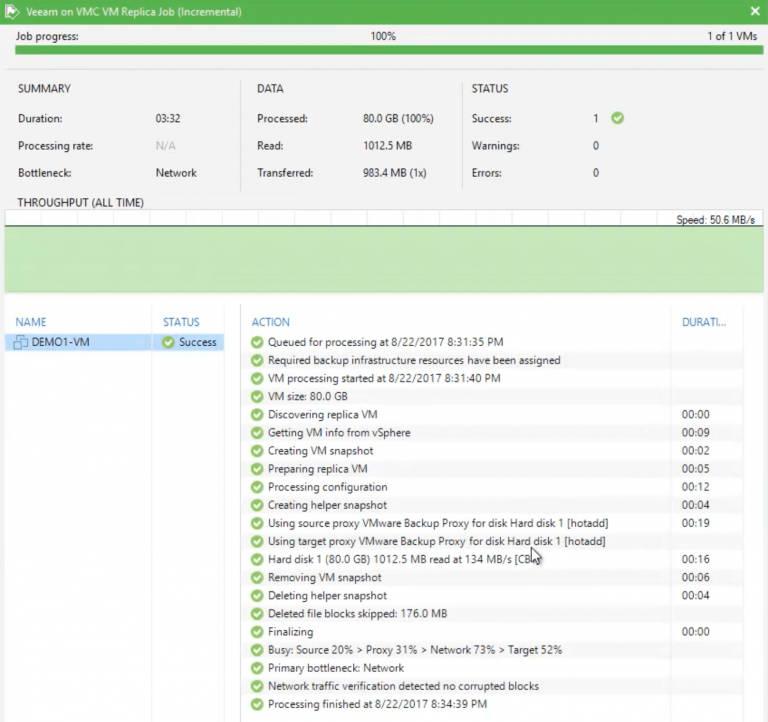Click check icon beside Deleted file blocks skipped

coord(257,614)
